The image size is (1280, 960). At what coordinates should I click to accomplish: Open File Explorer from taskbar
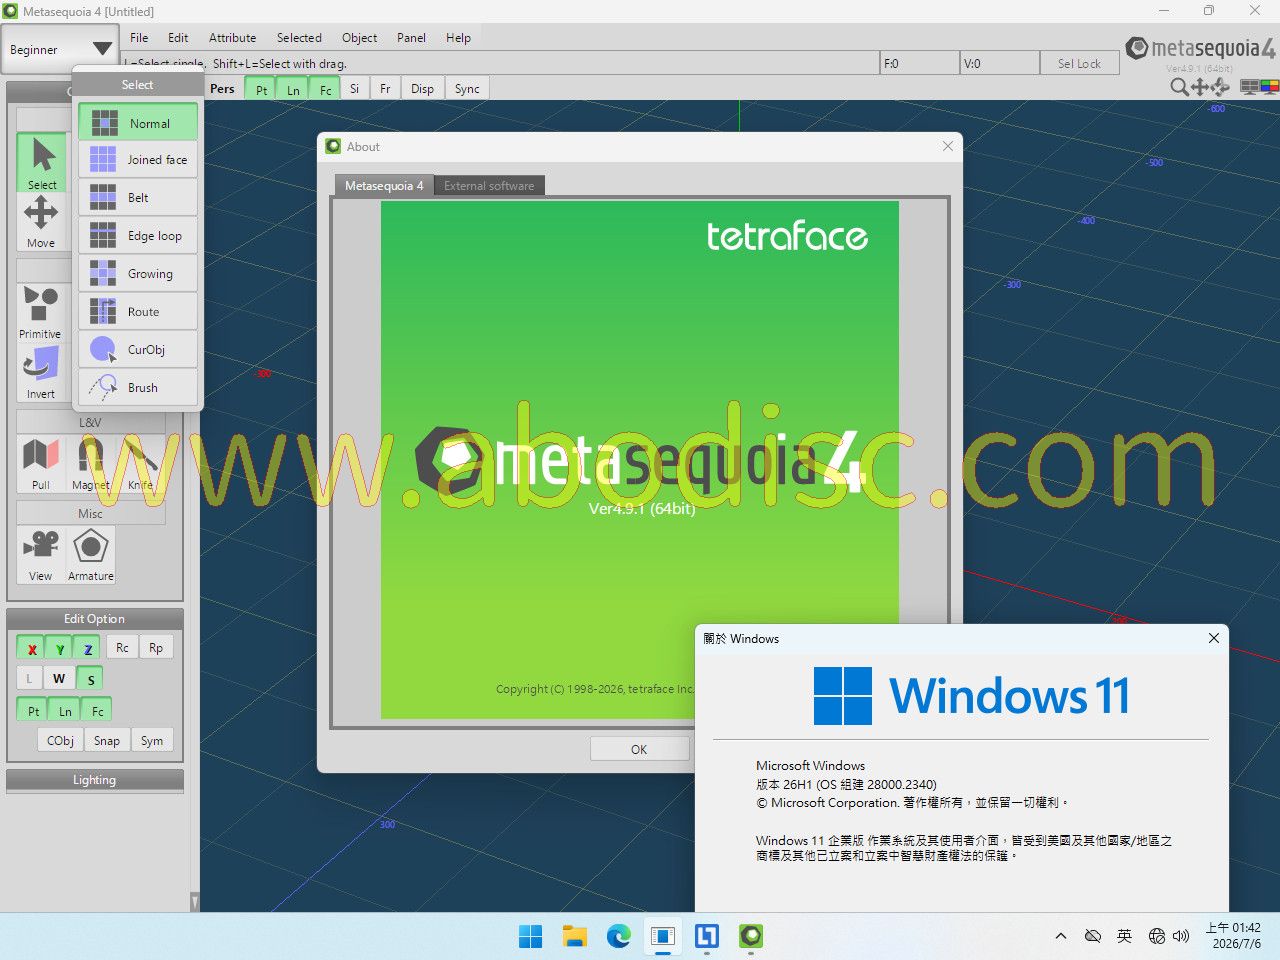click(574, 936)
